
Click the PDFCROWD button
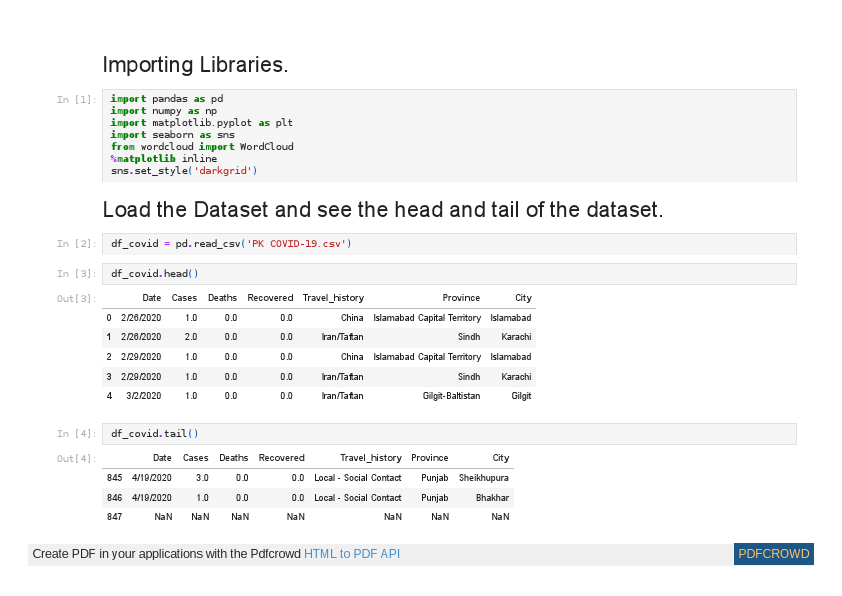(x=773, y=554)
